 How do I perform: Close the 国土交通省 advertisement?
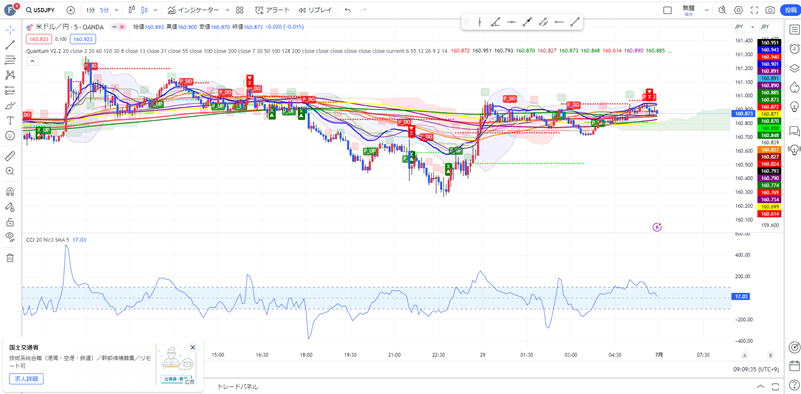tap(193, 347)
